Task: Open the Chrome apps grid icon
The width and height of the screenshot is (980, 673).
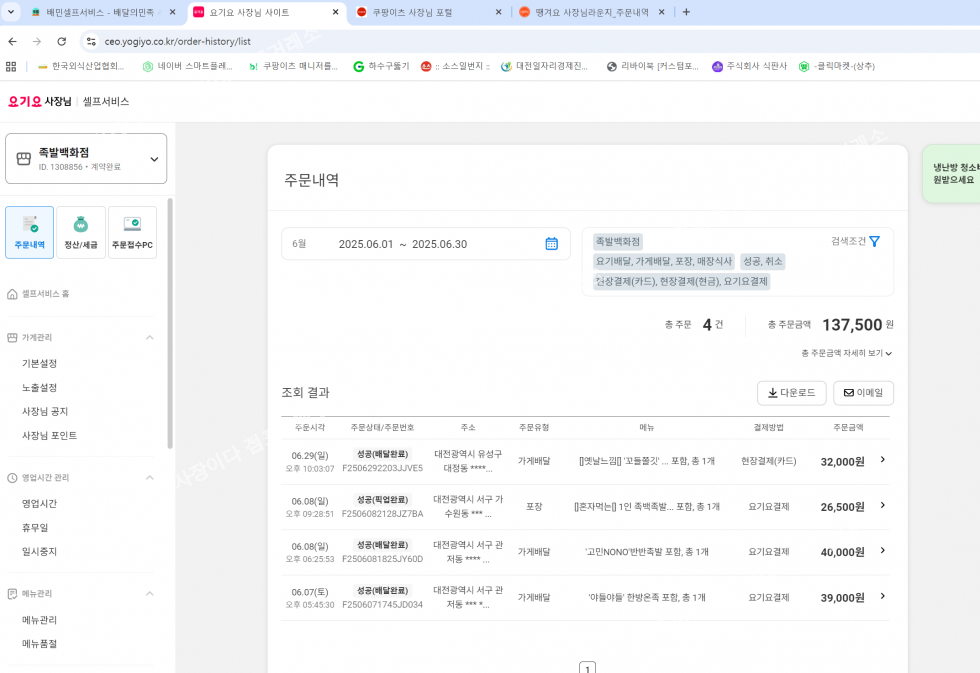Action: pyautogui.click(x=11, y=66)
